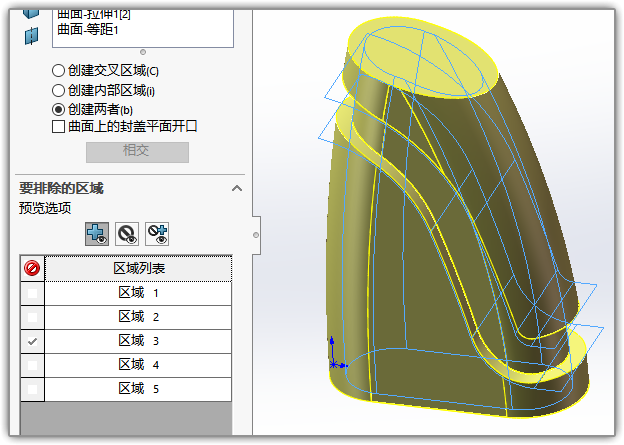The image size is (624, 445).
Task: Click the selection list resize handle dot
Action: (143, 52)
